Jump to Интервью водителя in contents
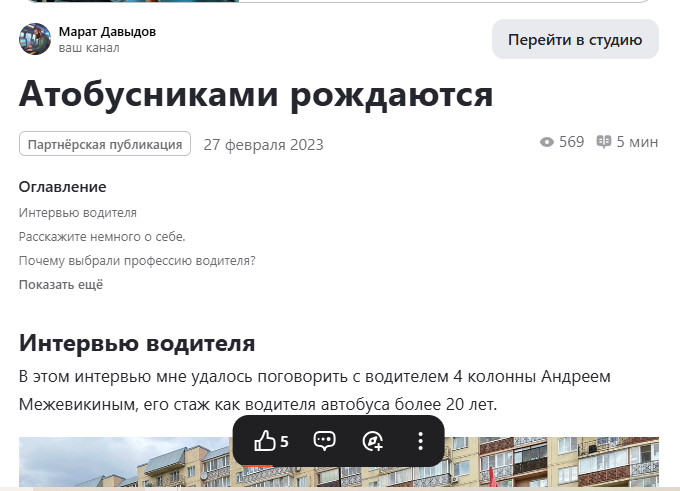 click(78, 213)
